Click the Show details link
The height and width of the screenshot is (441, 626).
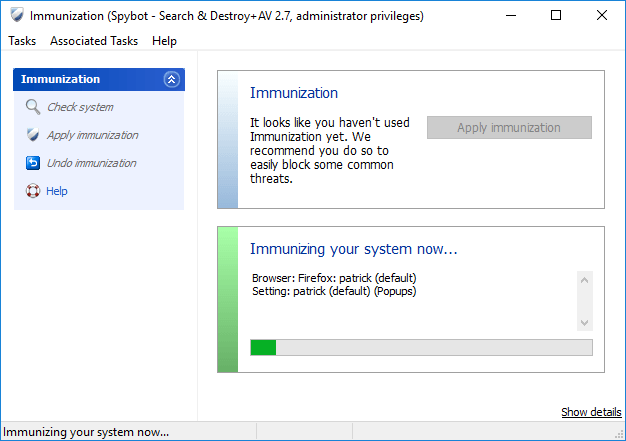591,412
